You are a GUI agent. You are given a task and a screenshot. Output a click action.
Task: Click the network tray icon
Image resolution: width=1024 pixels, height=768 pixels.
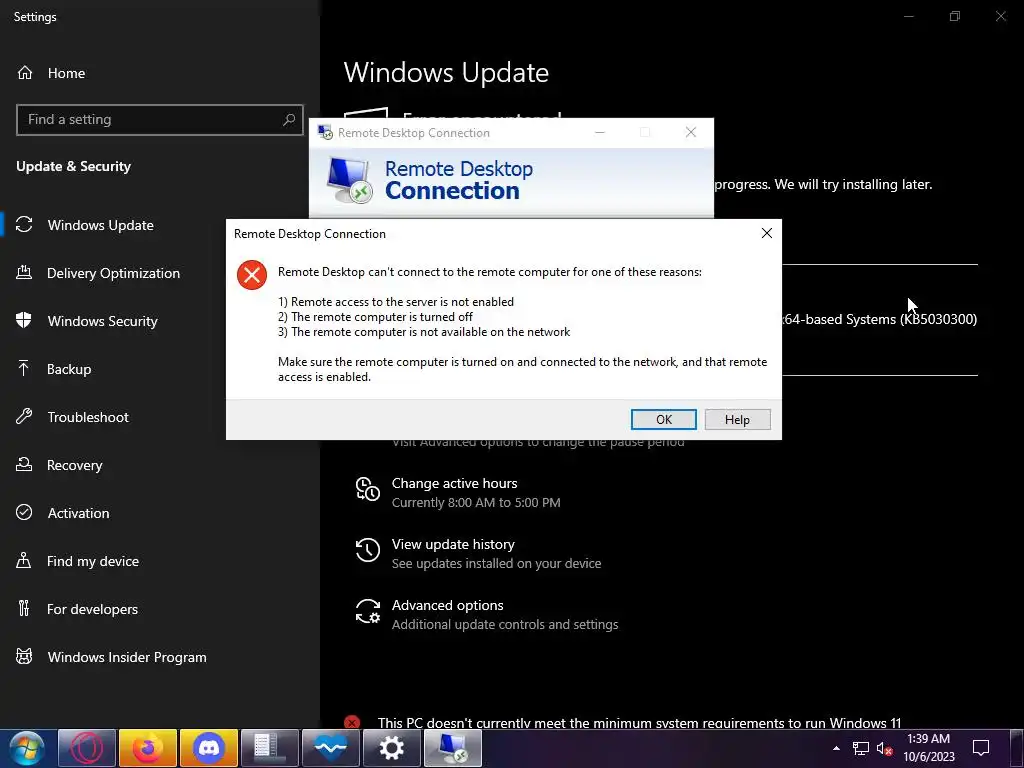861,748
